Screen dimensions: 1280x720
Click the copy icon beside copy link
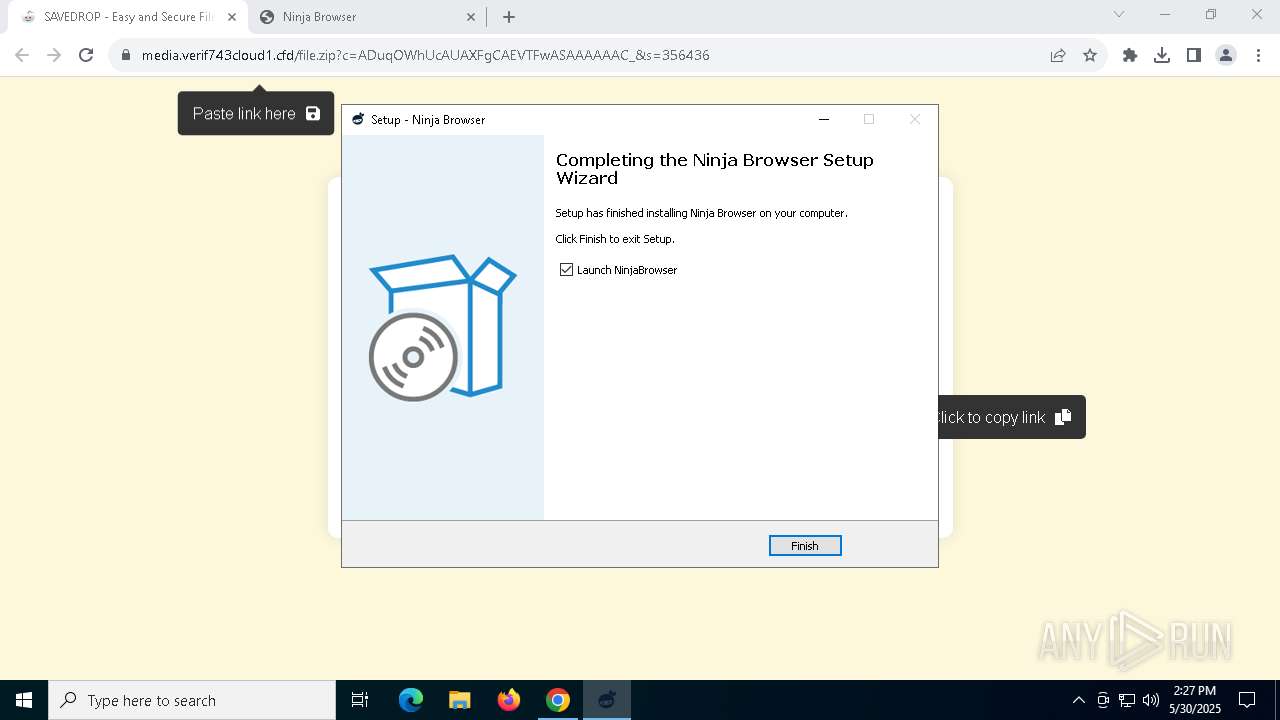(1063, 417)
